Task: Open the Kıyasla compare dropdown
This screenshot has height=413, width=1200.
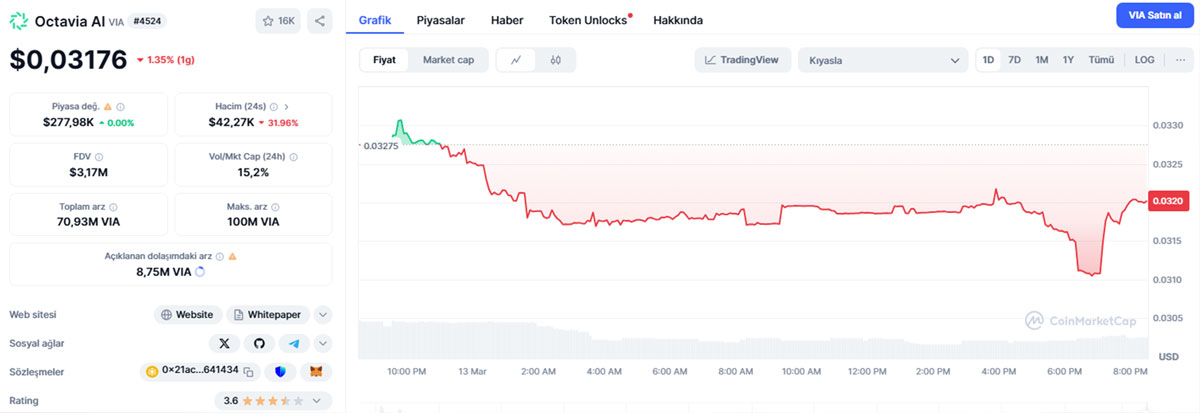Action: (x=883, y=60)
